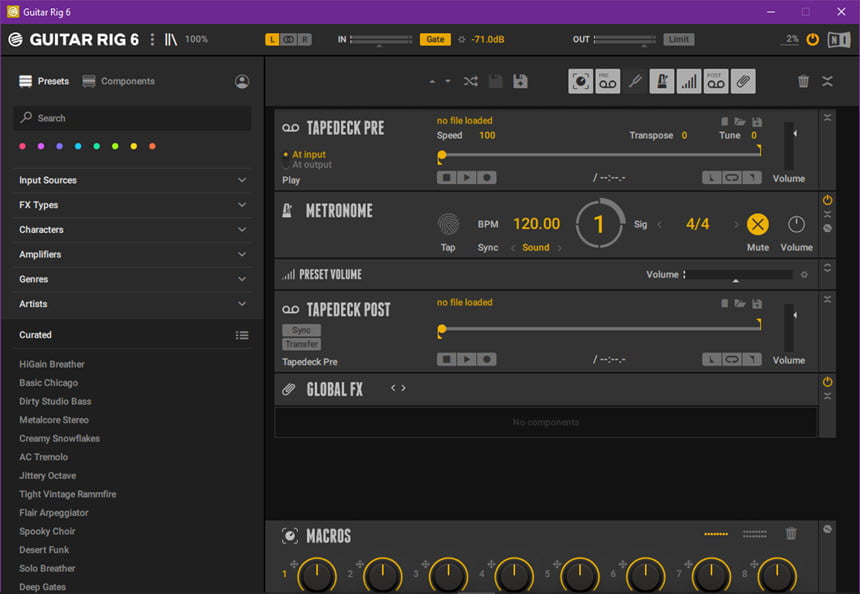This screenshot has width=860, height=594.
Task: Toggle the Tuner toolbar icon
Action: (x=635, y=82)
